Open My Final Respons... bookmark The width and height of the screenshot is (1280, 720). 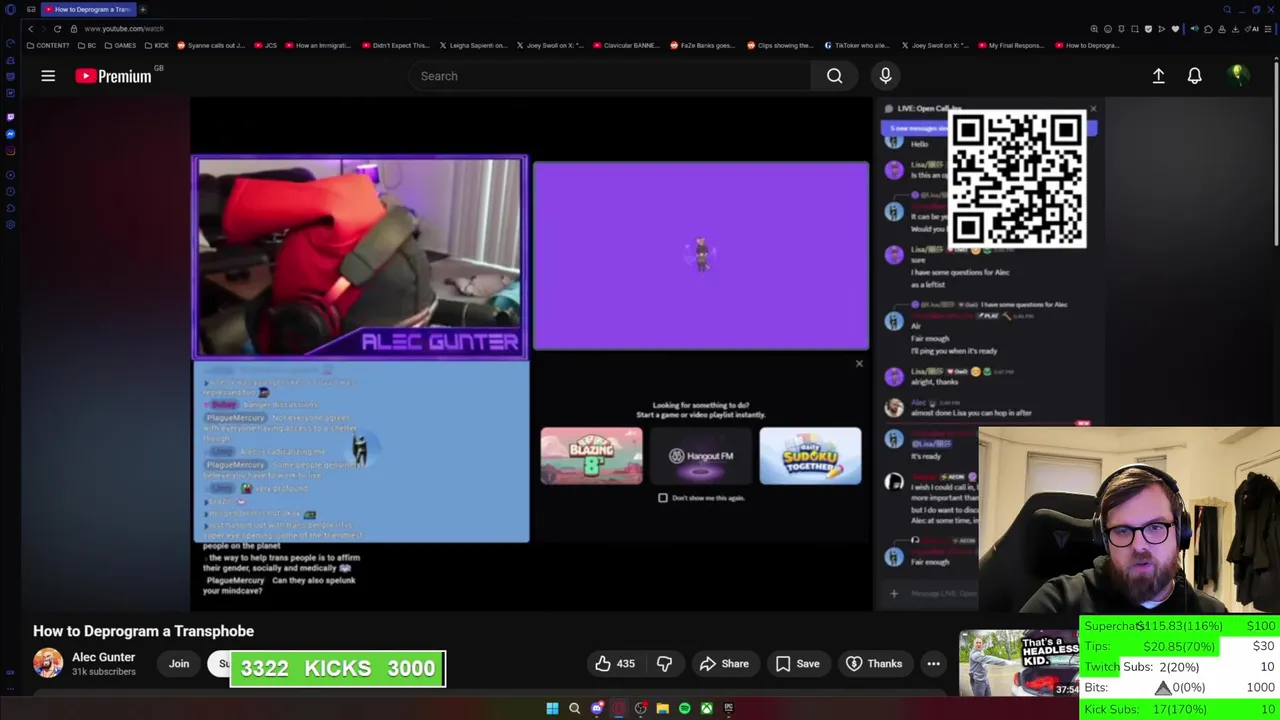1011,45
